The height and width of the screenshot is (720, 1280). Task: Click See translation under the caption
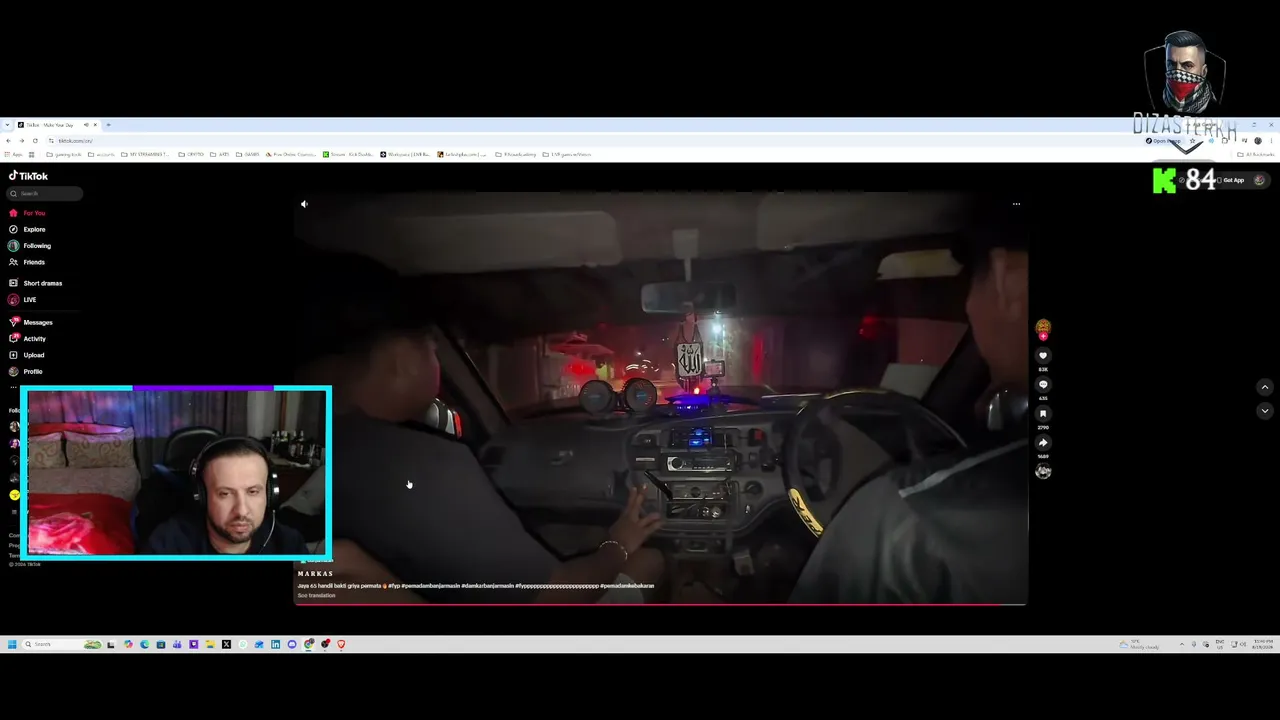tap(316, 596)
